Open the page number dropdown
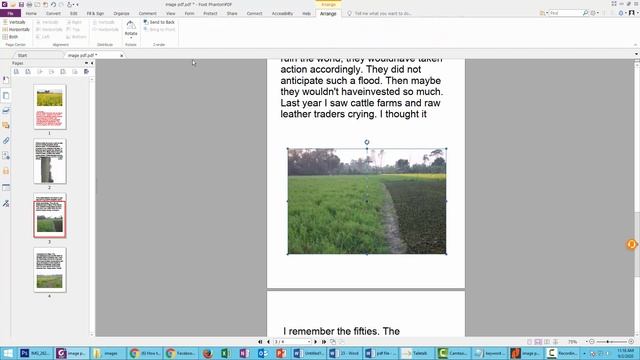Viewport: 640px width, 360px height. (x=309, y=342)
